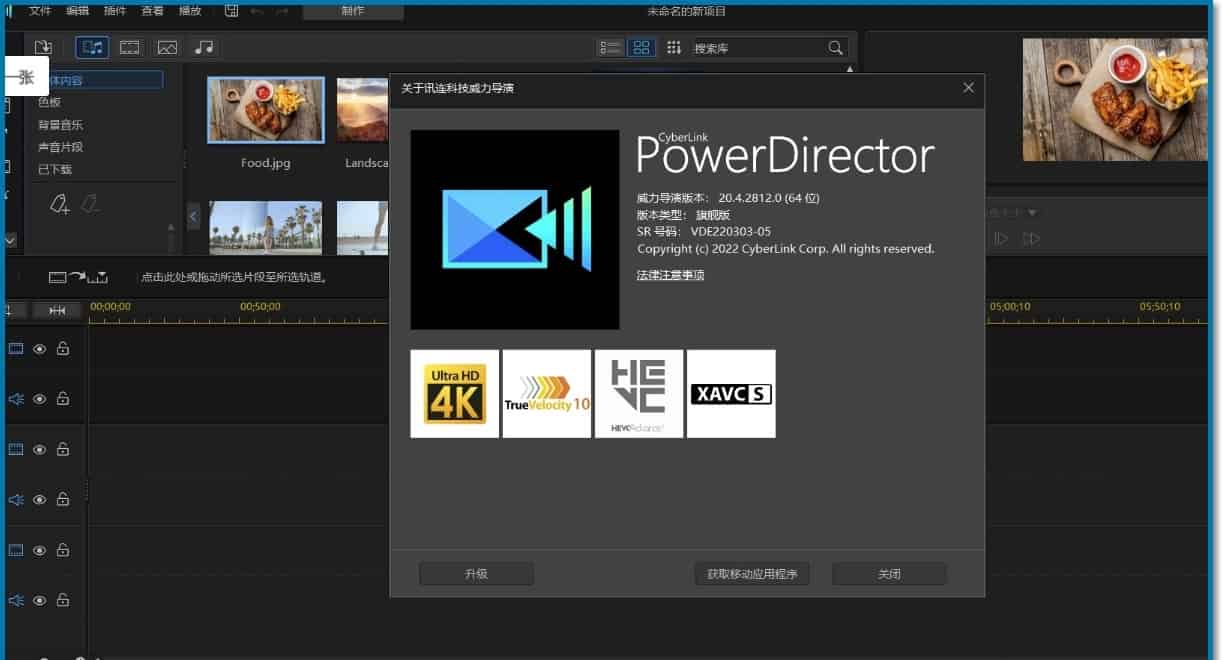Lock the first video track
The image size is (1222, 660).
(63, 349)
